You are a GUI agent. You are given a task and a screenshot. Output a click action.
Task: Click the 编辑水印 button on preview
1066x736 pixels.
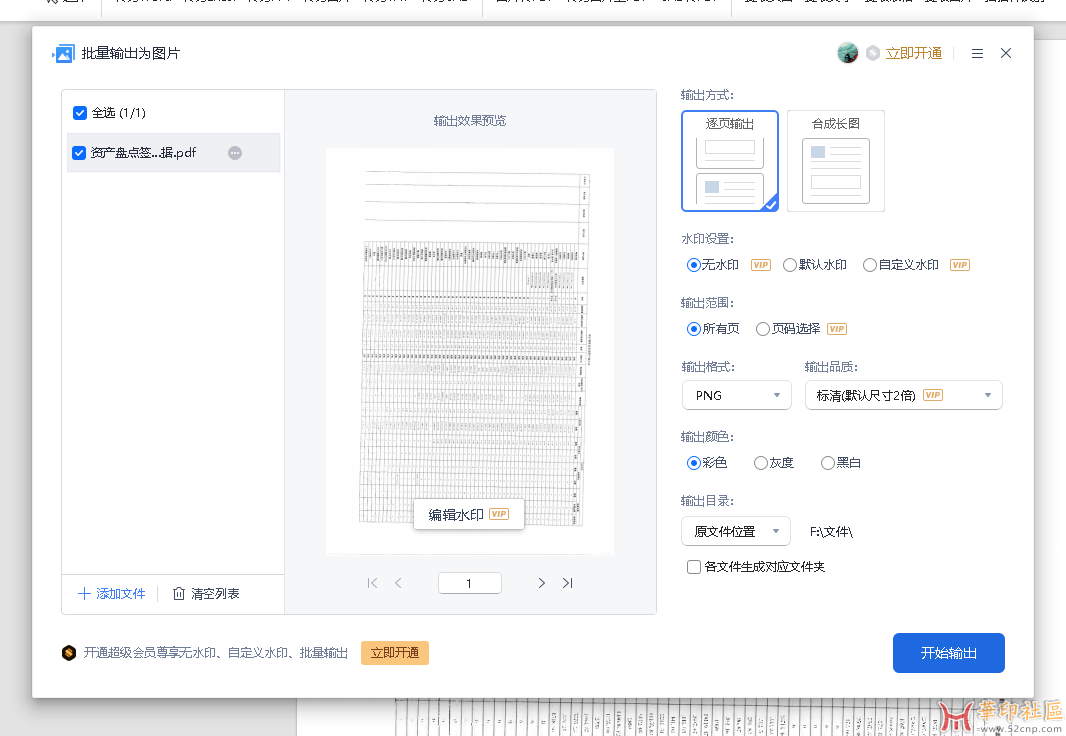(x=468, y=514)
